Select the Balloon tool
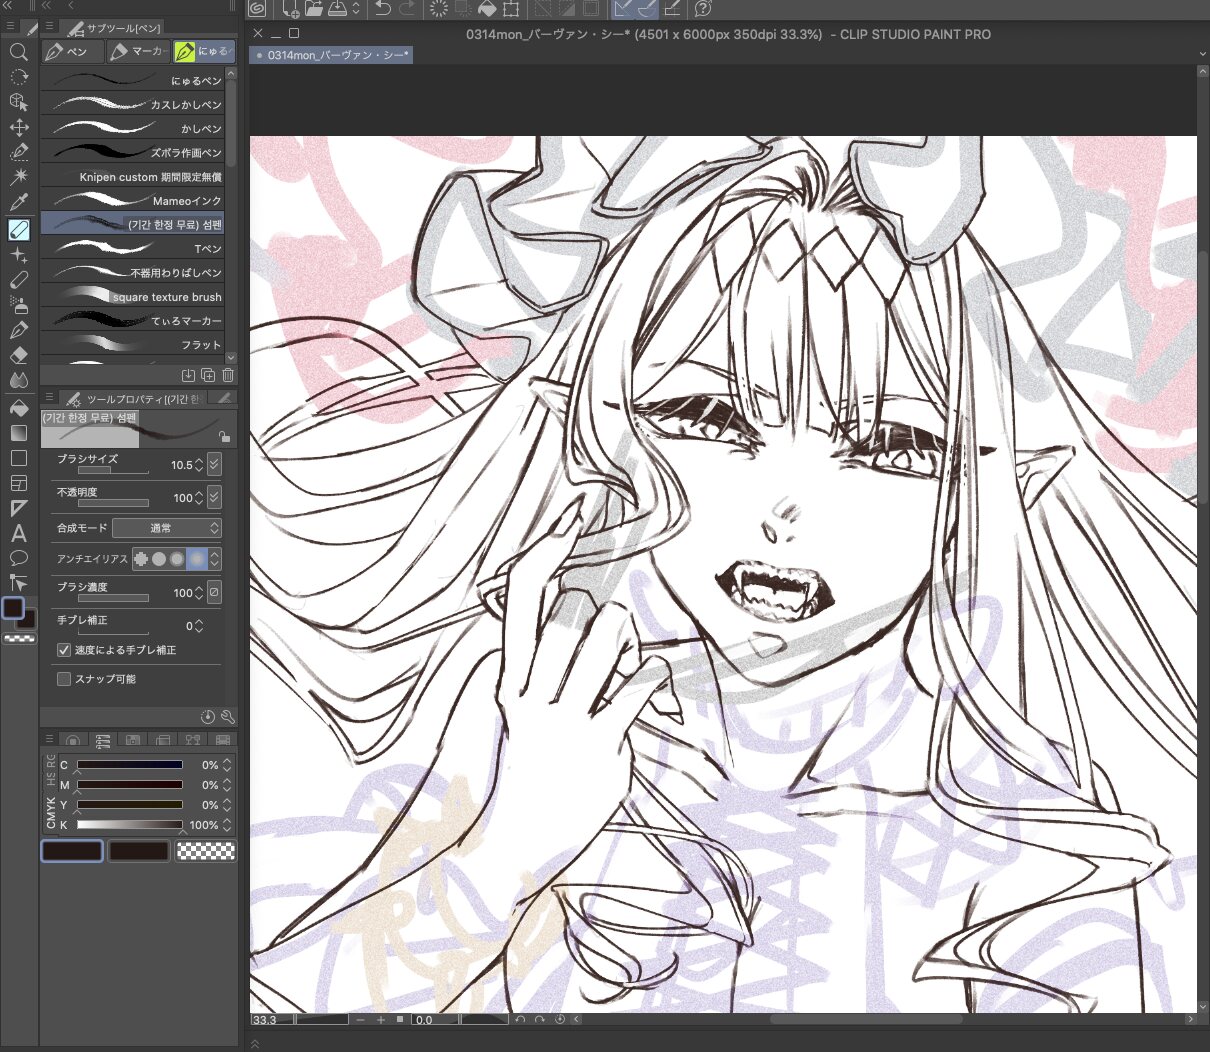 pos(18,558)
